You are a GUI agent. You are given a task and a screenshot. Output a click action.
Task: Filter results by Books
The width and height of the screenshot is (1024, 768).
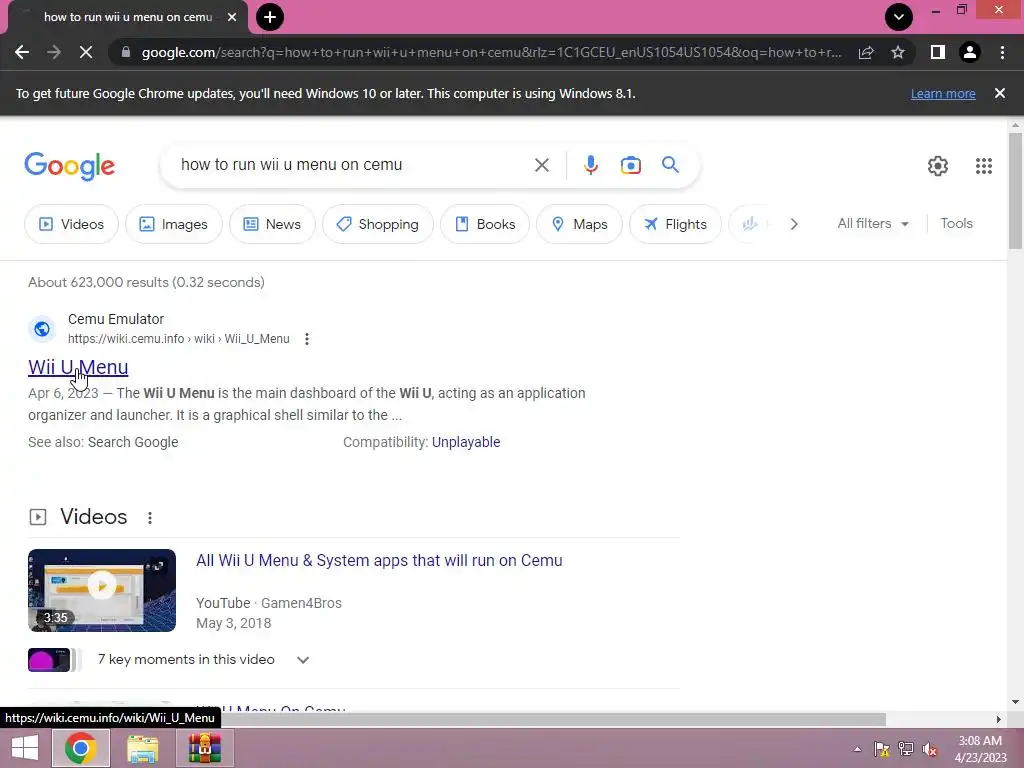click(485, 224)
